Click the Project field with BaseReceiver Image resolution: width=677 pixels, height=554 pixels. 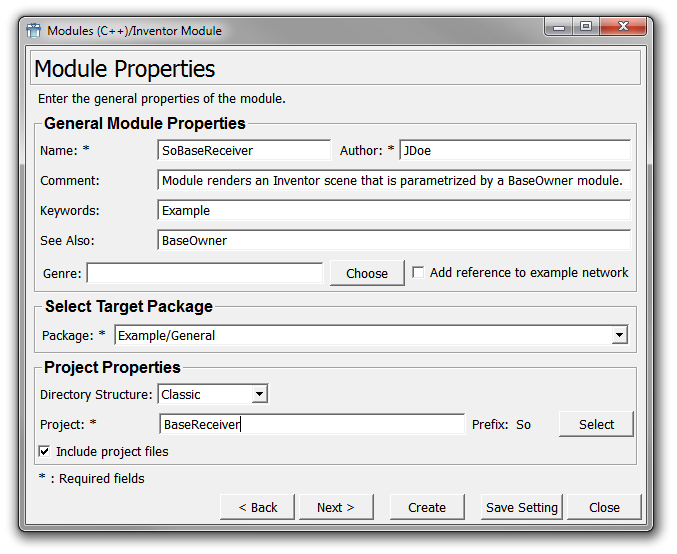point(312,424)
